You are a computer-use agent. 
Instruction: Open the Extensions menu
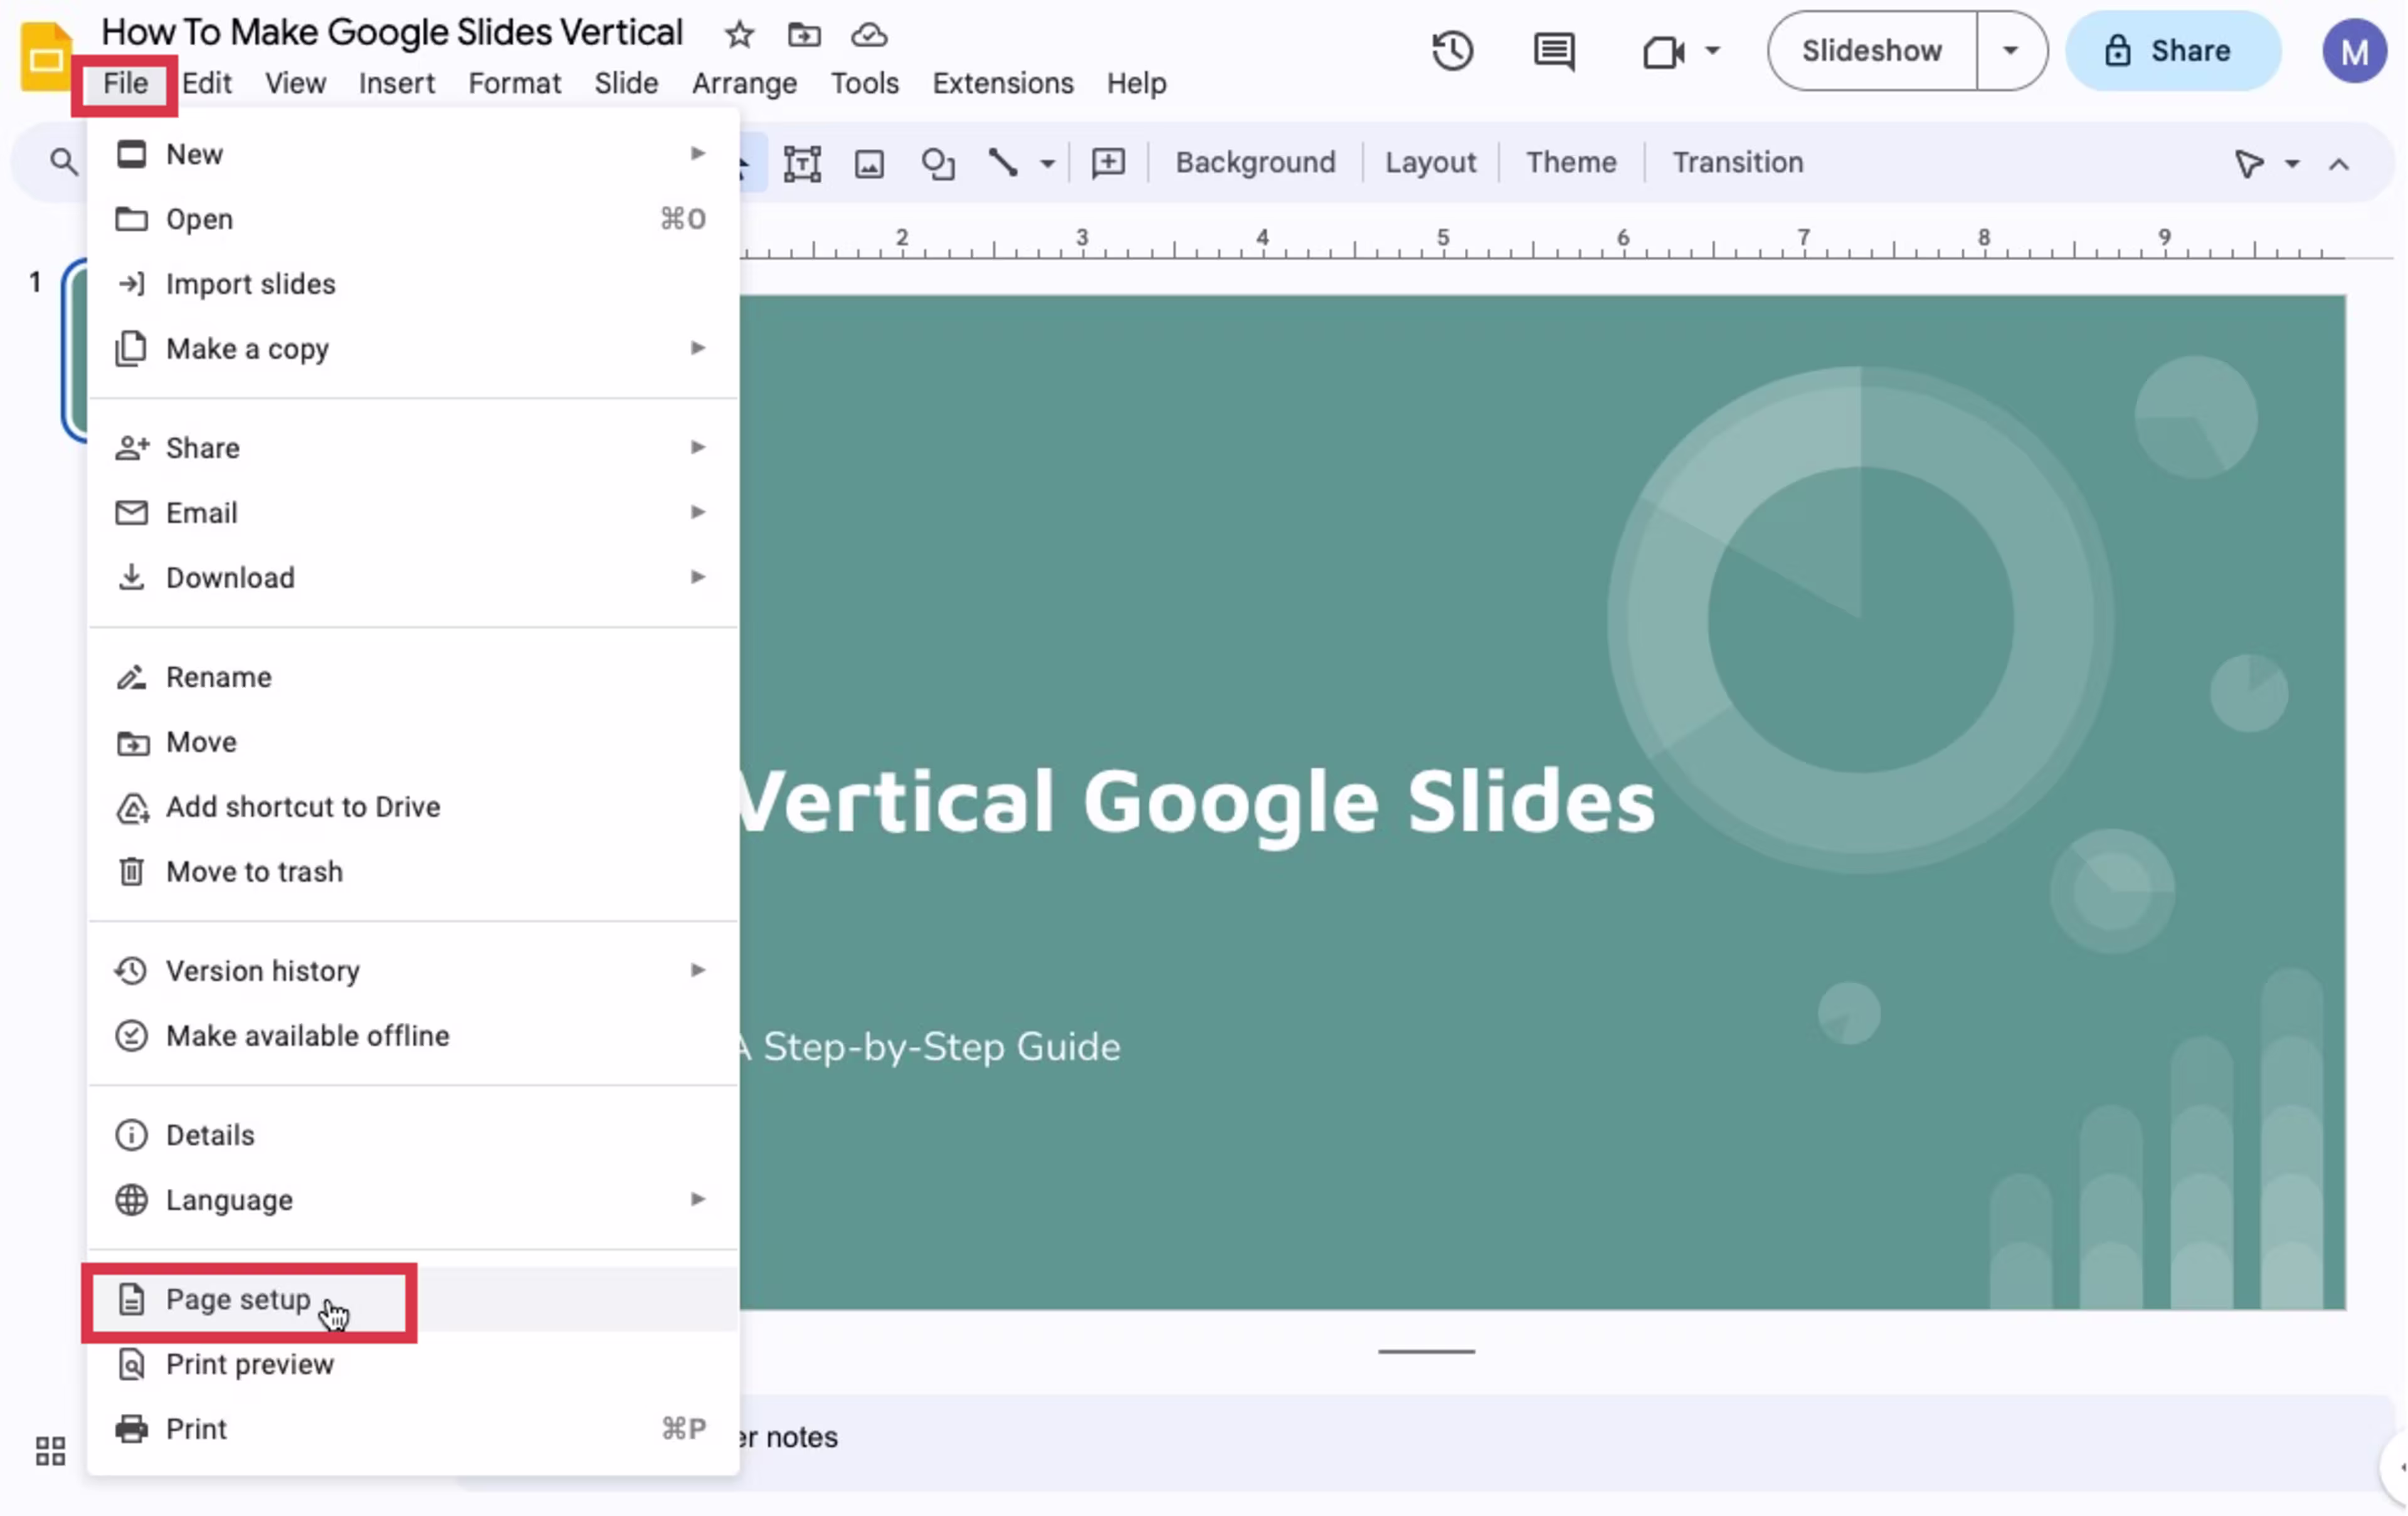coord(1003,83)
